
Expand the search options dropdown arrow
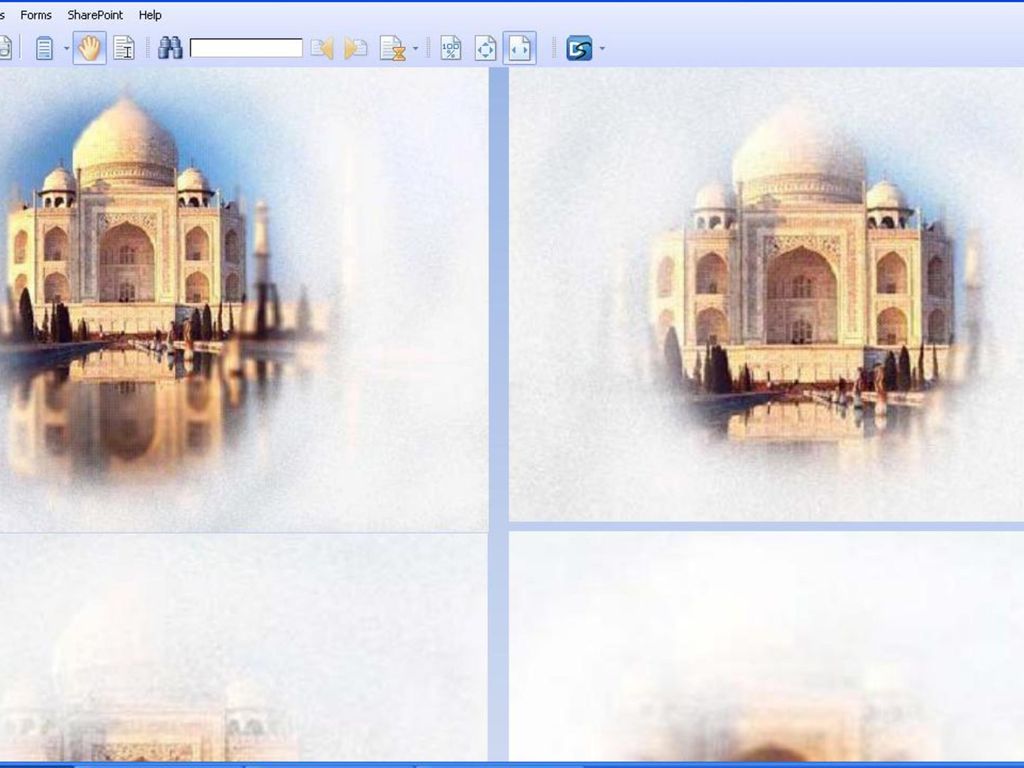point(415,48)
